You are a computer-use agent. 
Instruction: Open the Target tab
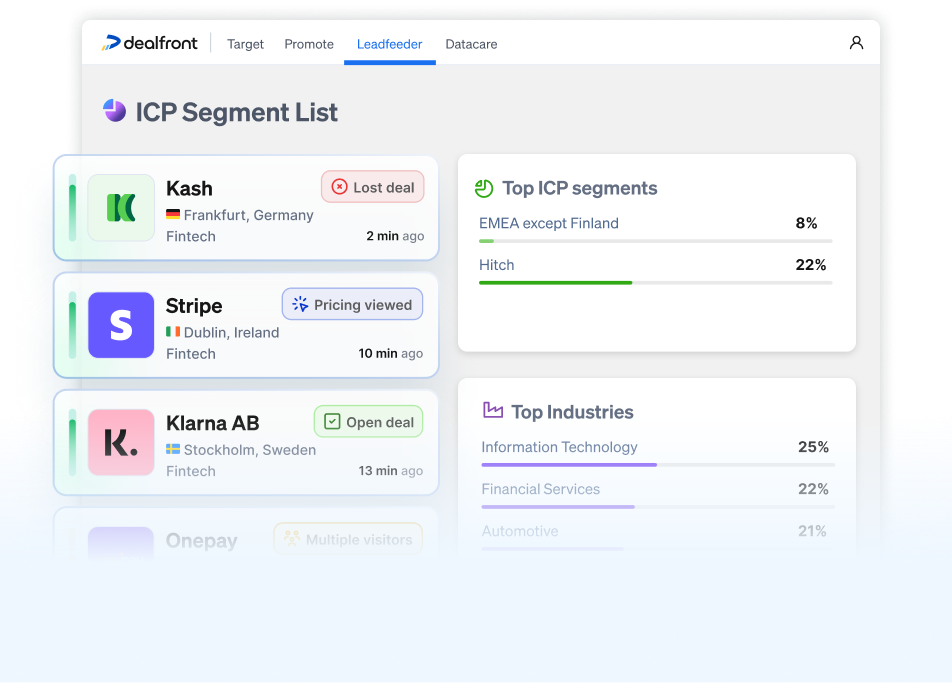[245, 44]
